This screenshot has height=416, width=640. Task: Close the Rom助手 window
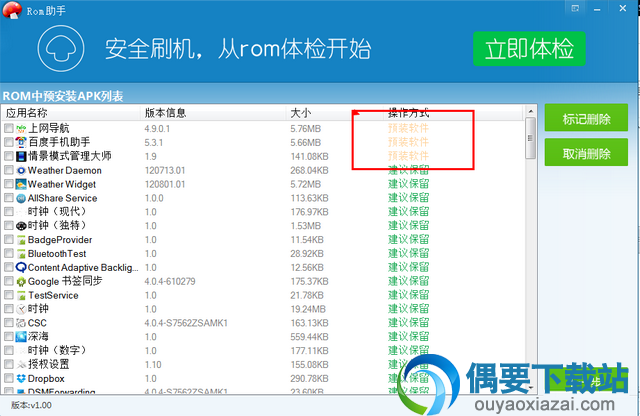[x=622, y=8]
